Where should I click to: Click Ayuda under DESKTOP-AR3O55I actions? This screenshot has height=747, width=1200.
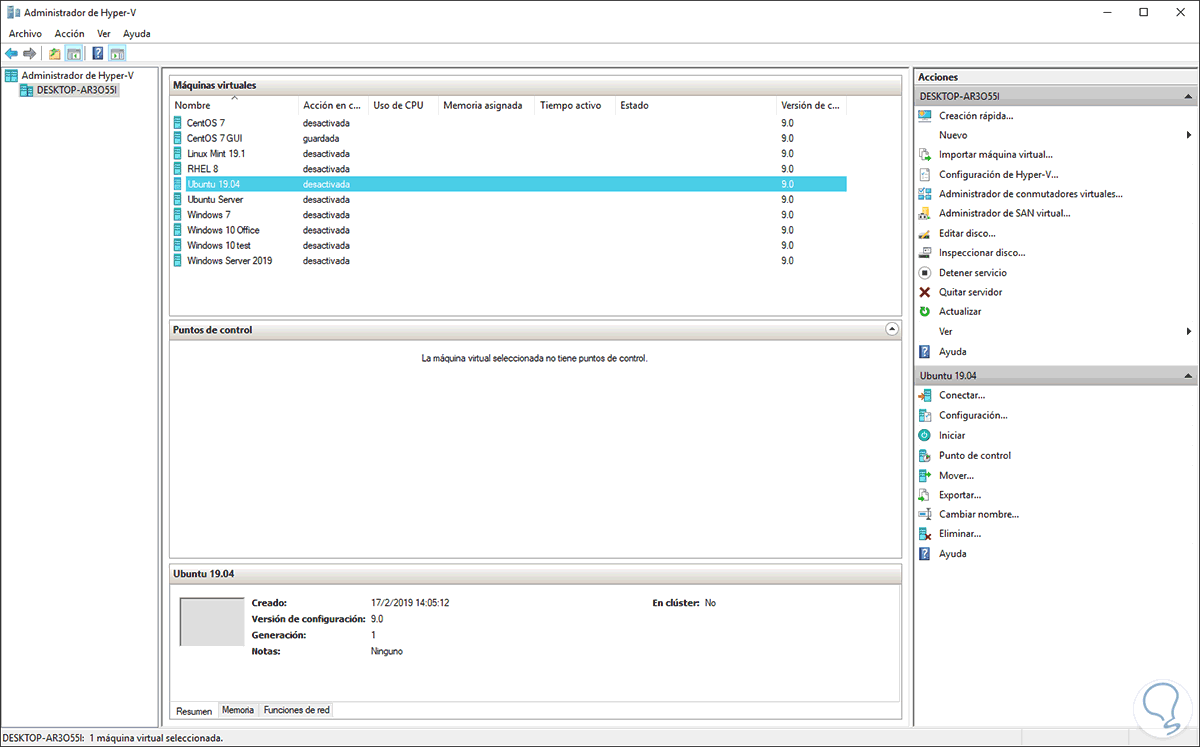(952, 351)
